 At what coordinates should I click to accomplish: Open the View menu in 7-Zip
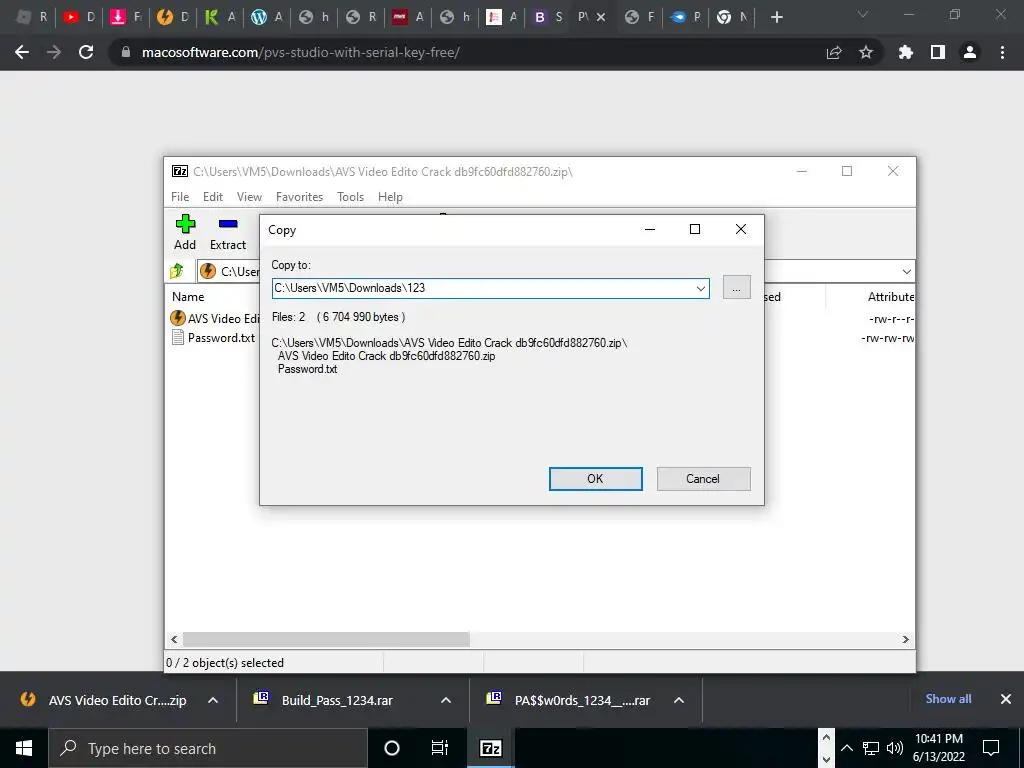point(249,197)
